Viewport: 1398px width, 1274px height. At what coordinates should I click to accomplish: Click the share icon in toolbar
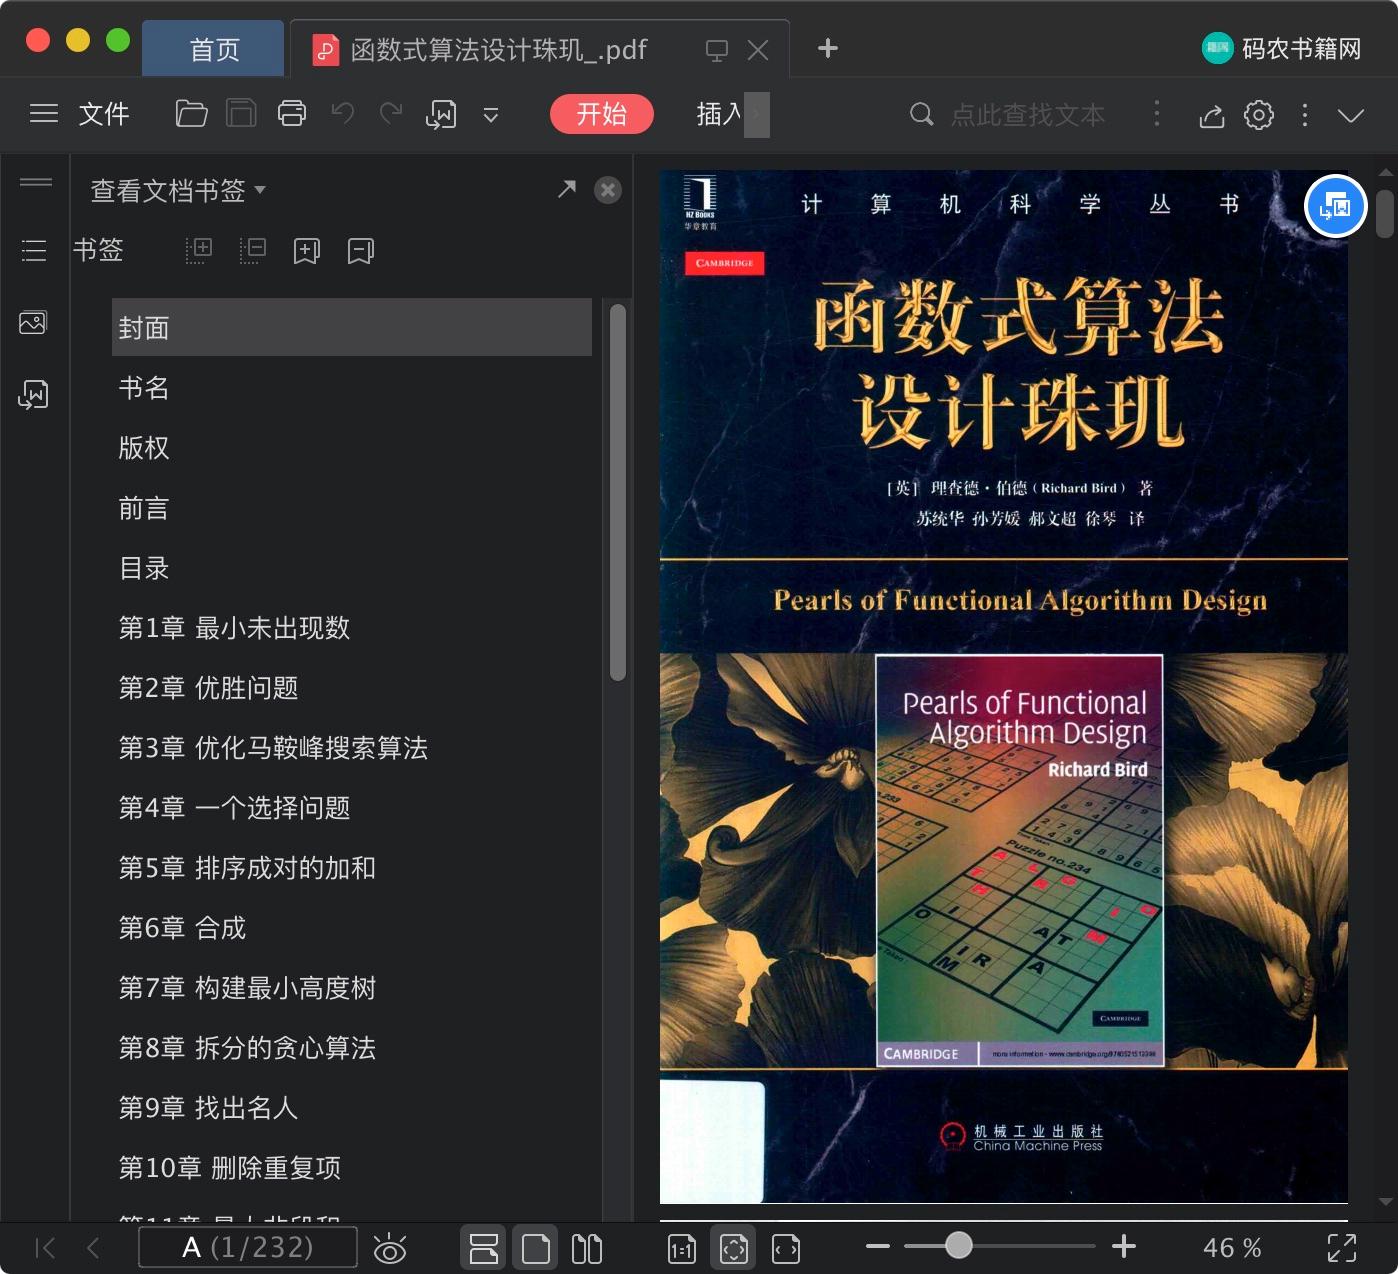[1212, 115]
